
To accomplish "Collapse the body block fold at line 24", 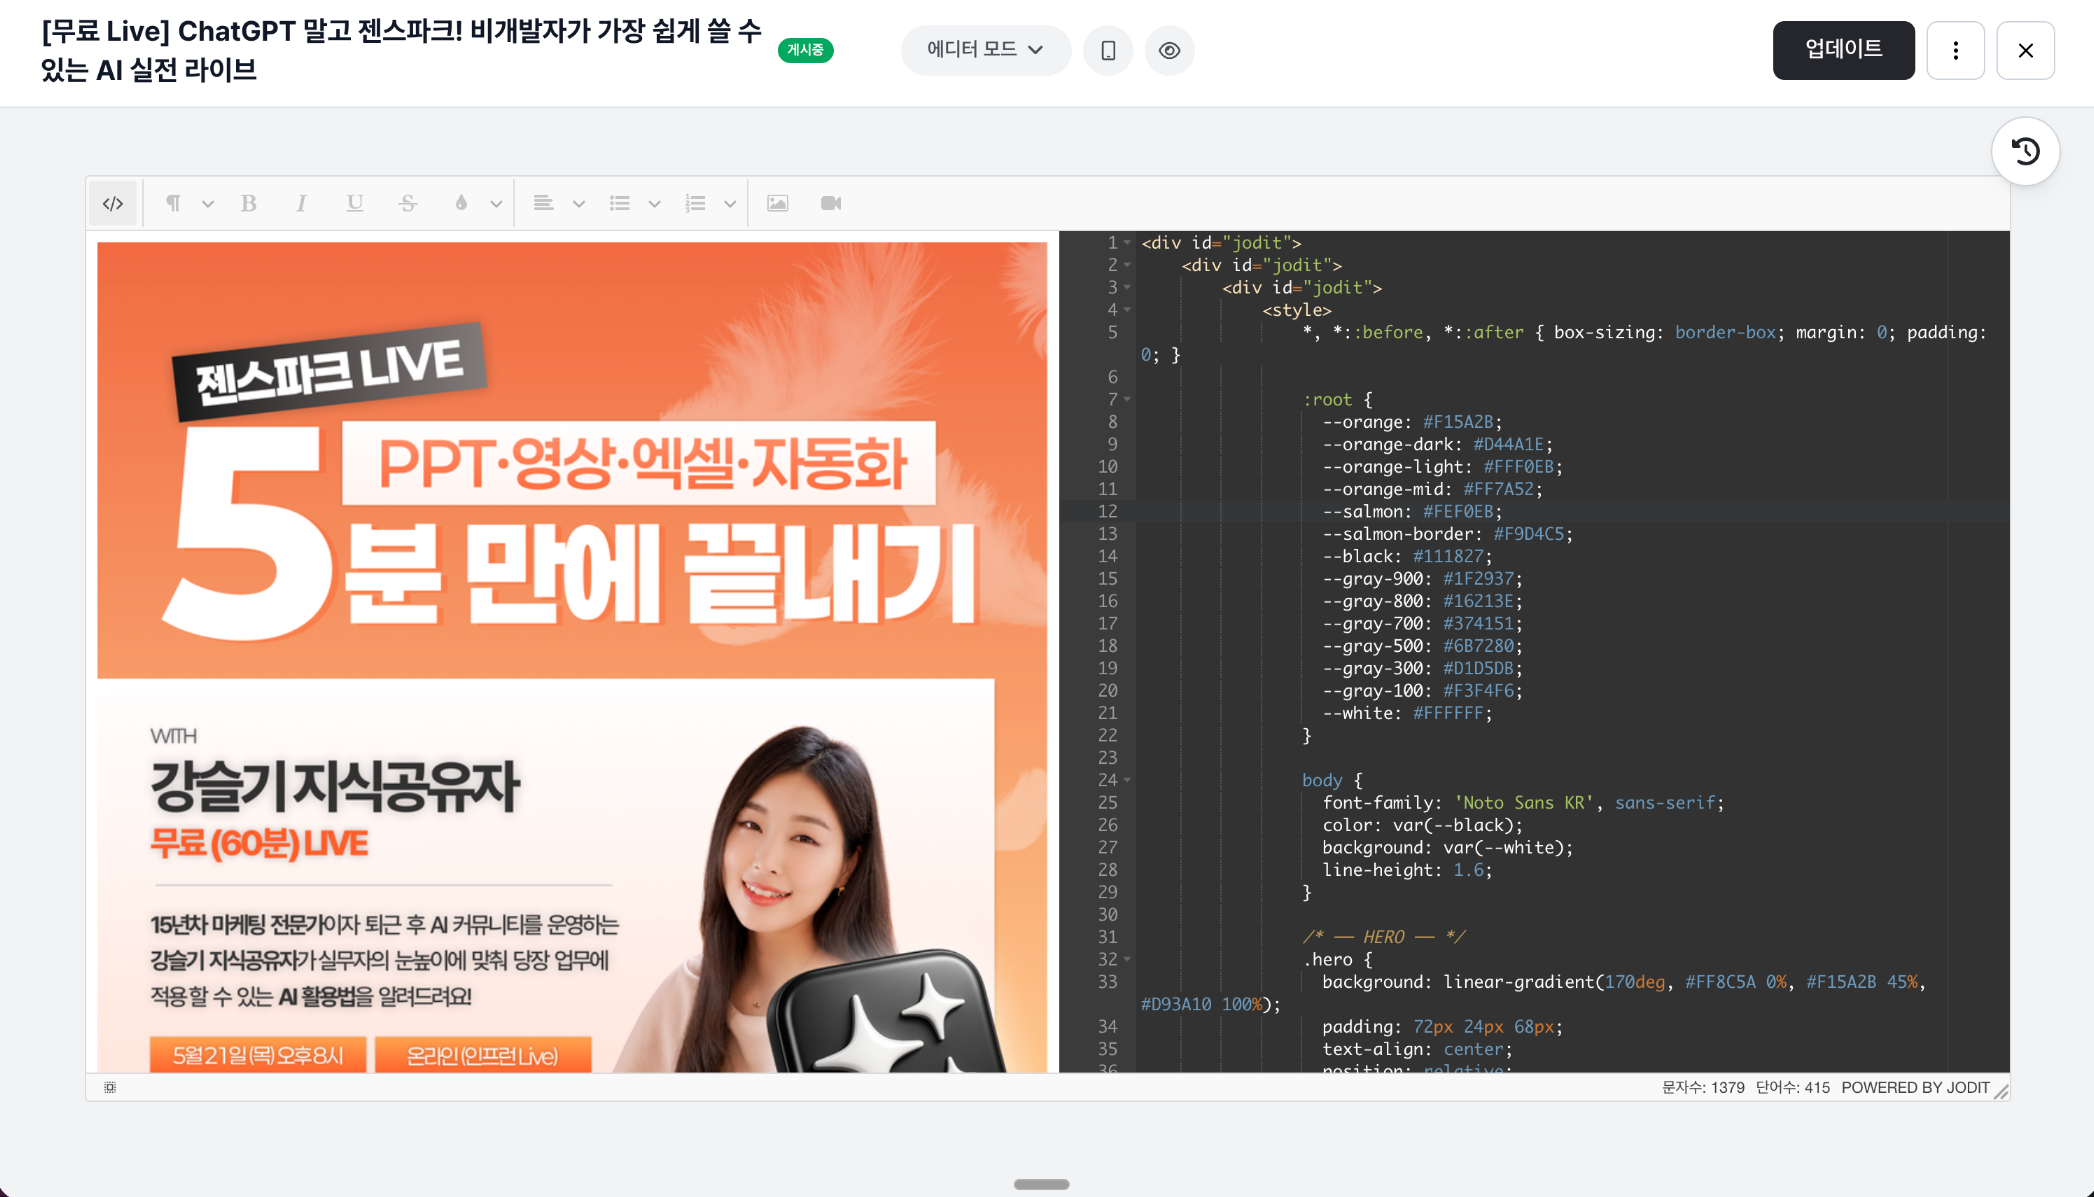I will (1127, 780).
